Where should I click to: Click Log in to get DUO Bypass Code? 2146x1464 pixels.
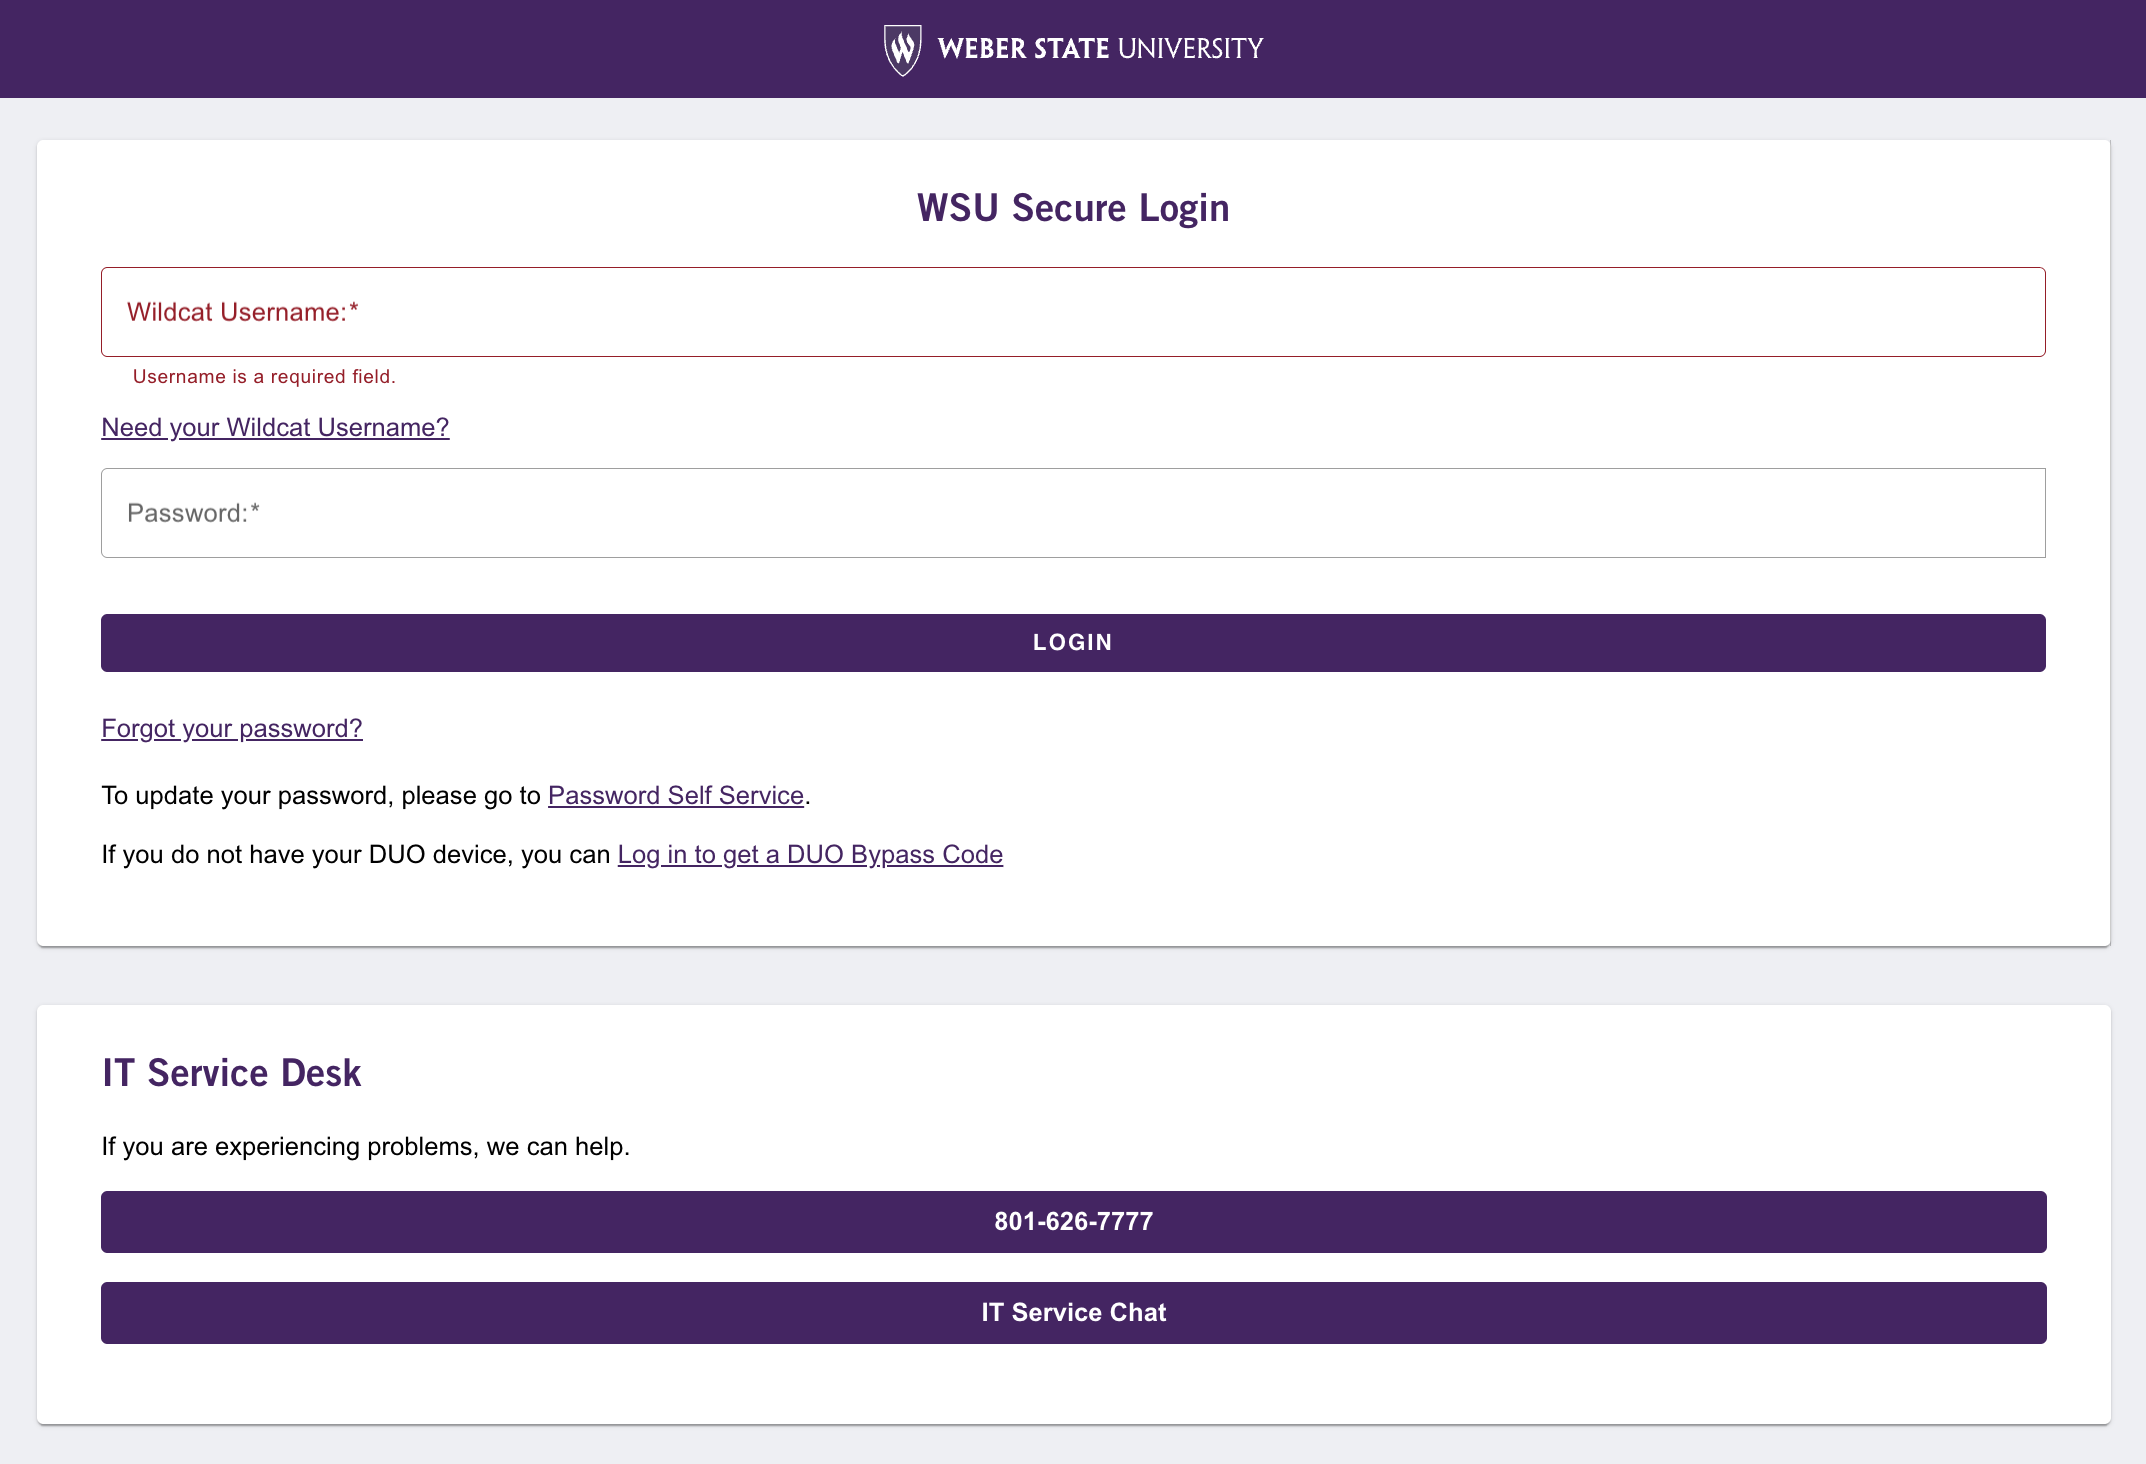click(810, 854)
